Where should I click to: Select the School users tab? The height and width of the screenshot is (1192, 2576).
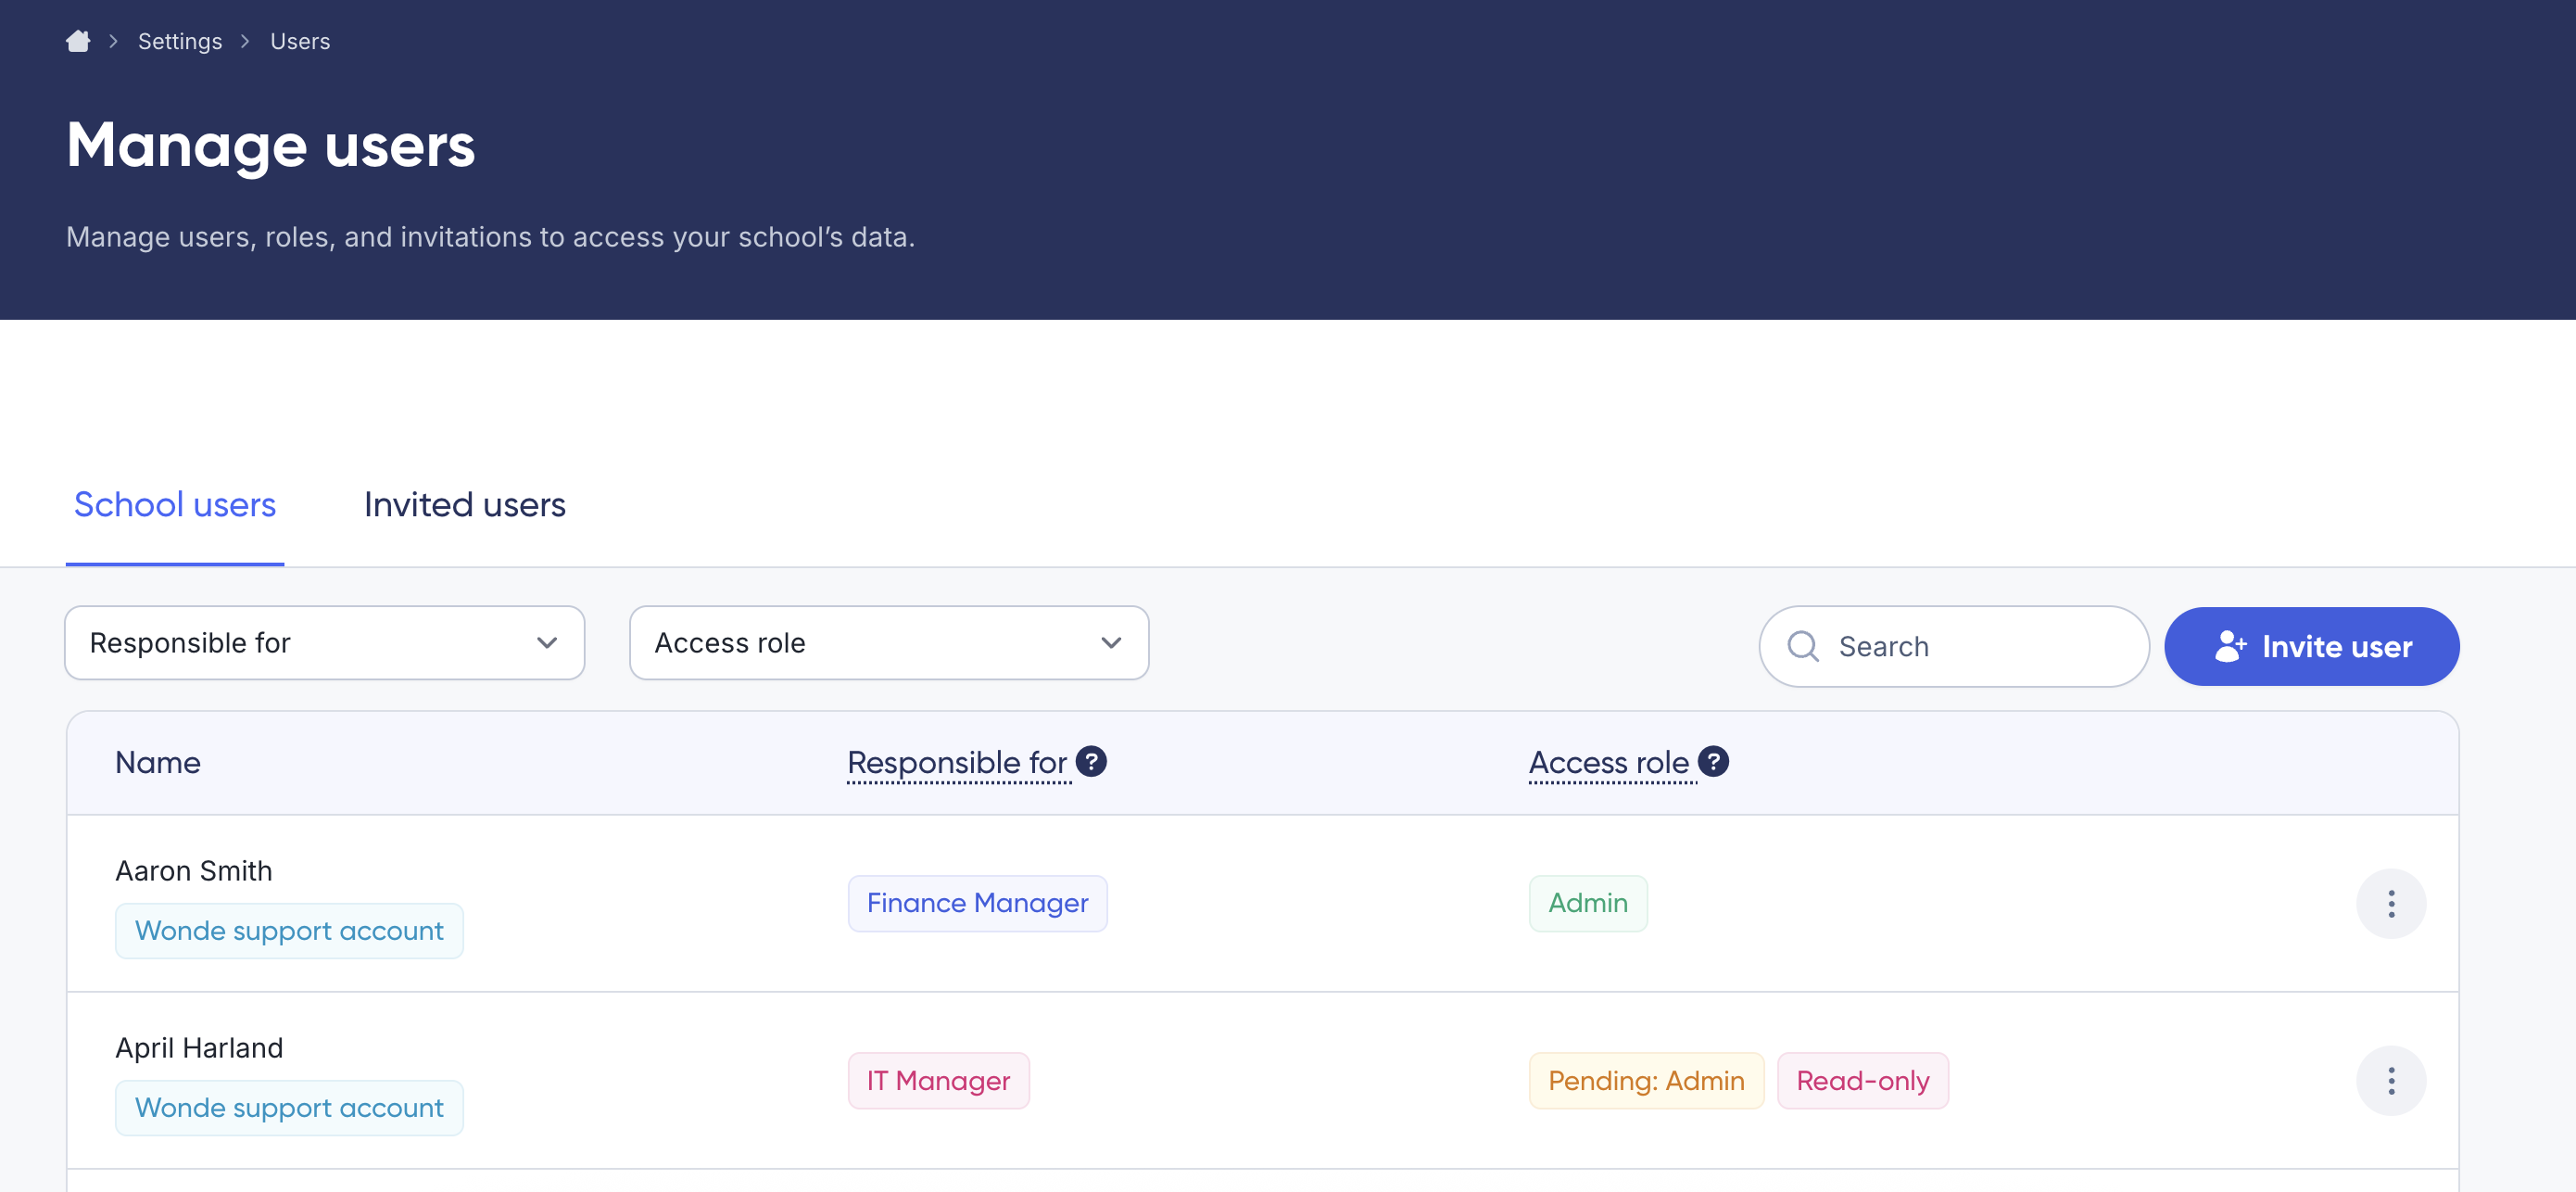[x=175, y=505]
